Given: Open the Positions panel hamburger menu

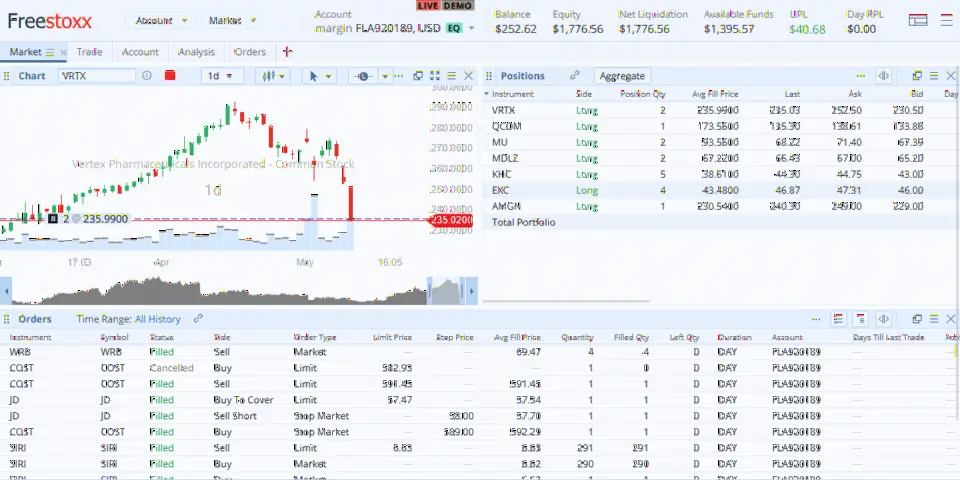Looking at the screenshot, I should click(x=934, y=76).
